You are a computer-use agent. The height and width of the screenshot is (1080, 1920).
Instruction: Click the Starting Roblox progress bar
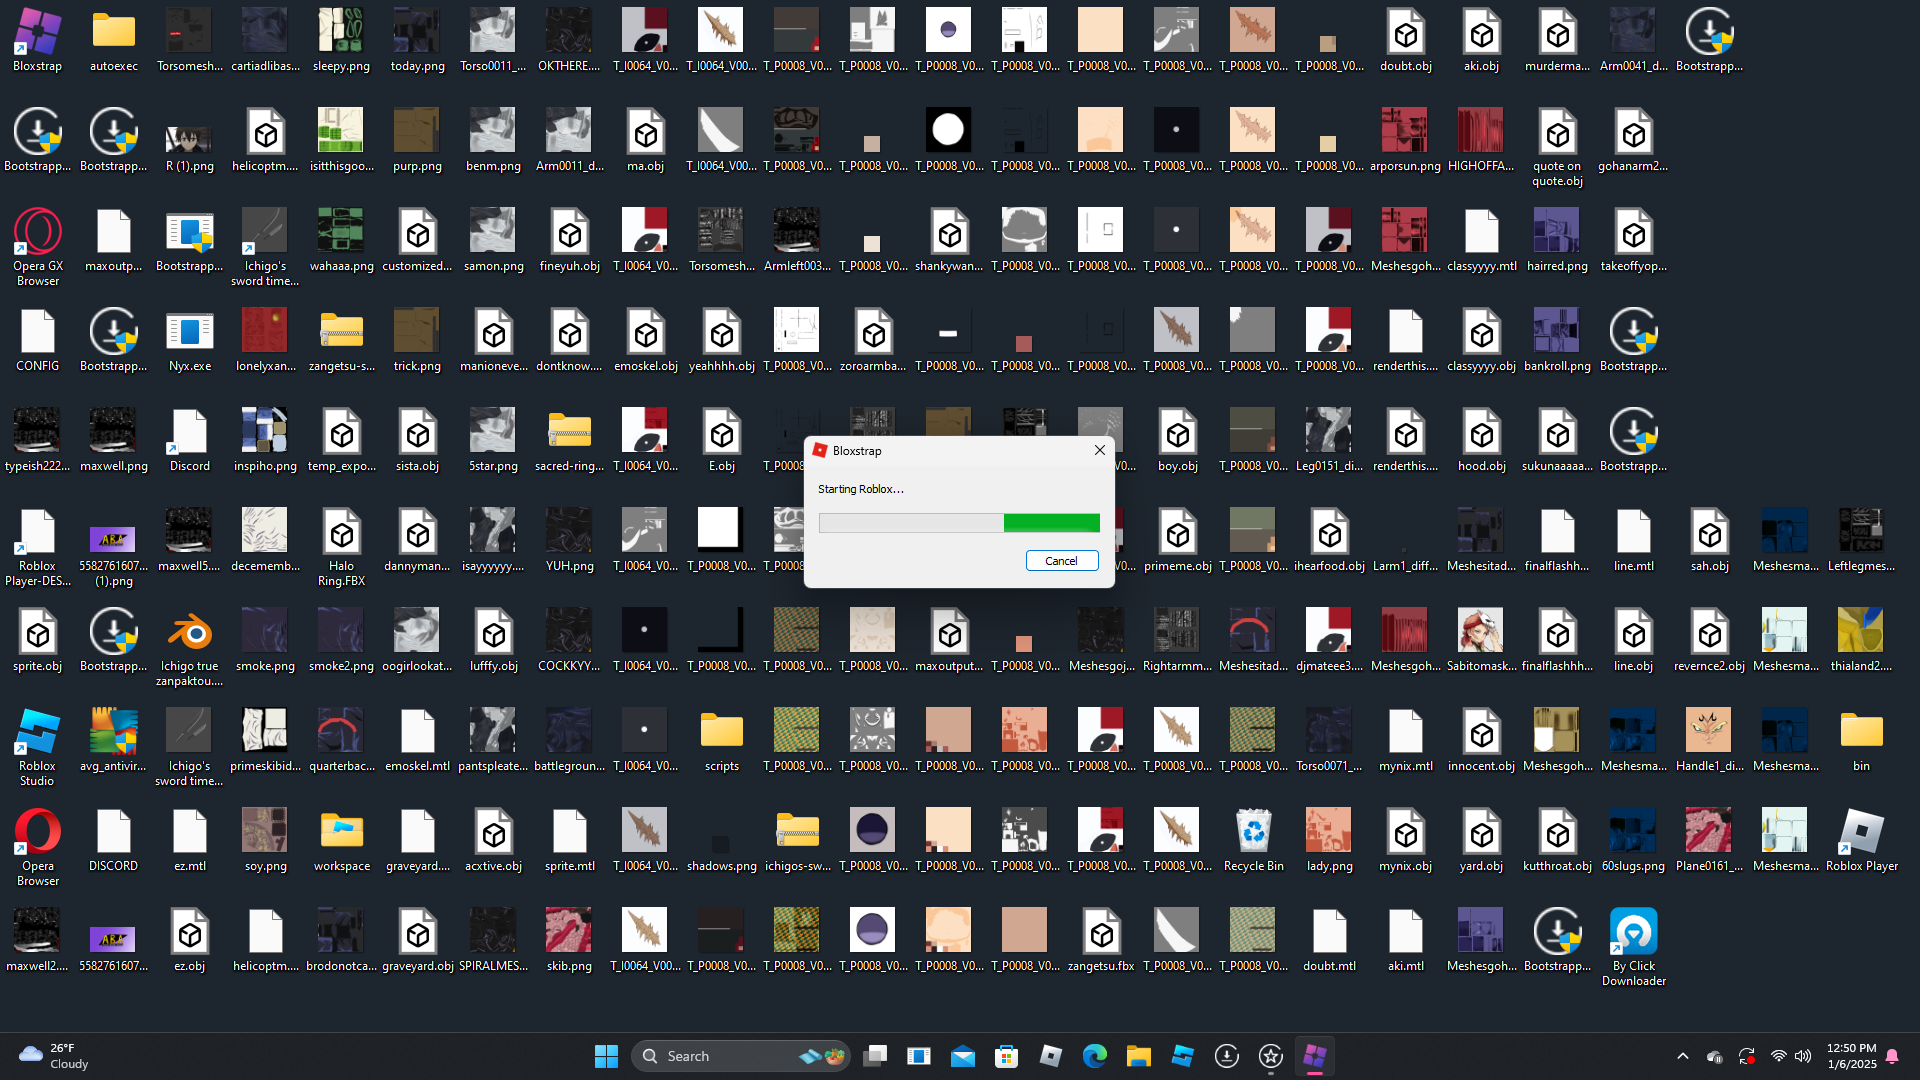click(x=958, y=523)
